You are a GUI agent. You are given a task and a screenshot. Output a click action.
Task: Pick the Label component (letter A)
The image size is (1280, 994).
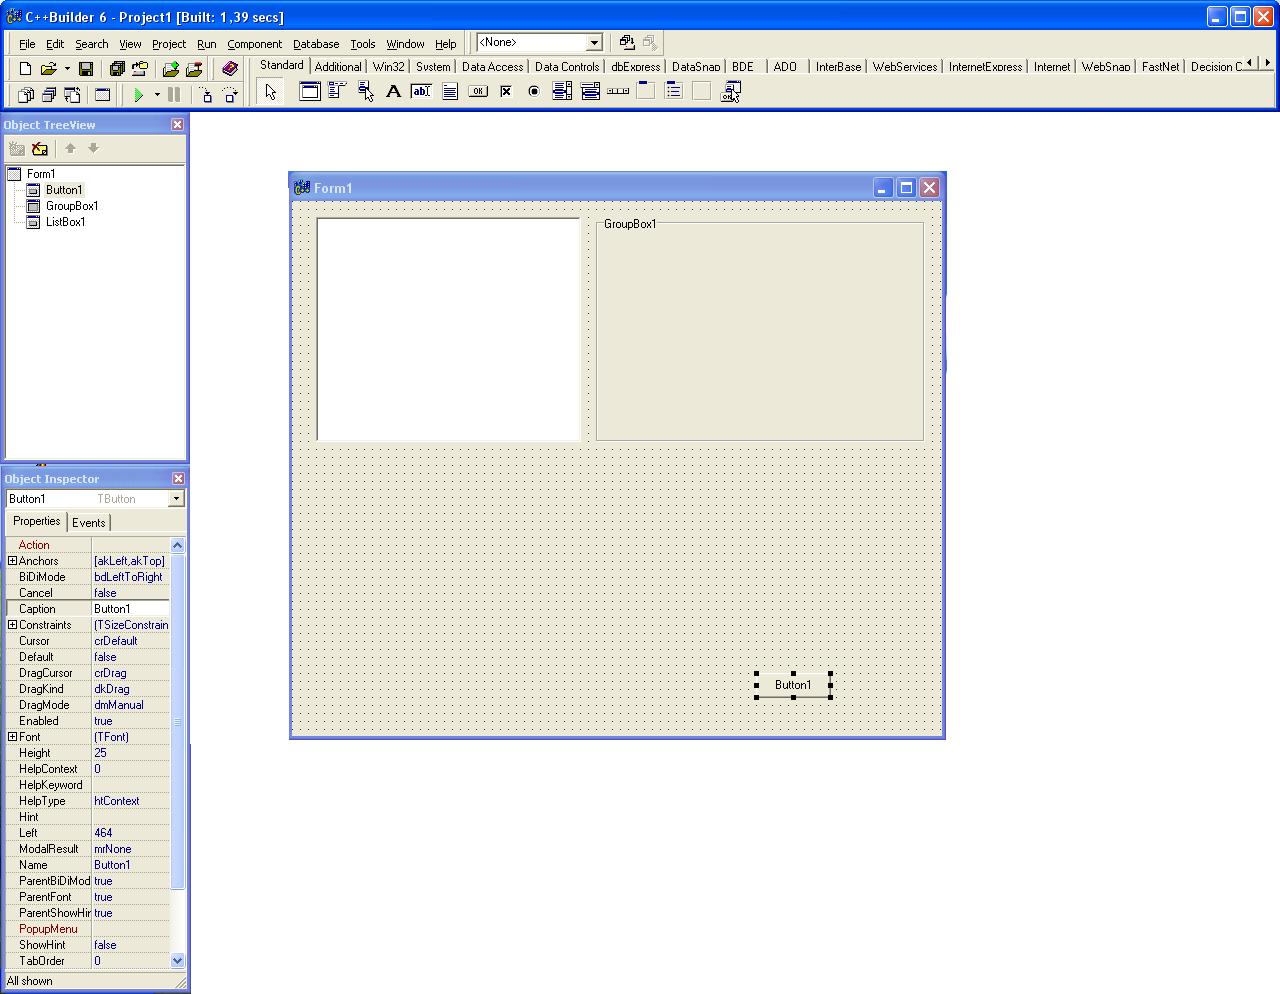tap(394, 91)
